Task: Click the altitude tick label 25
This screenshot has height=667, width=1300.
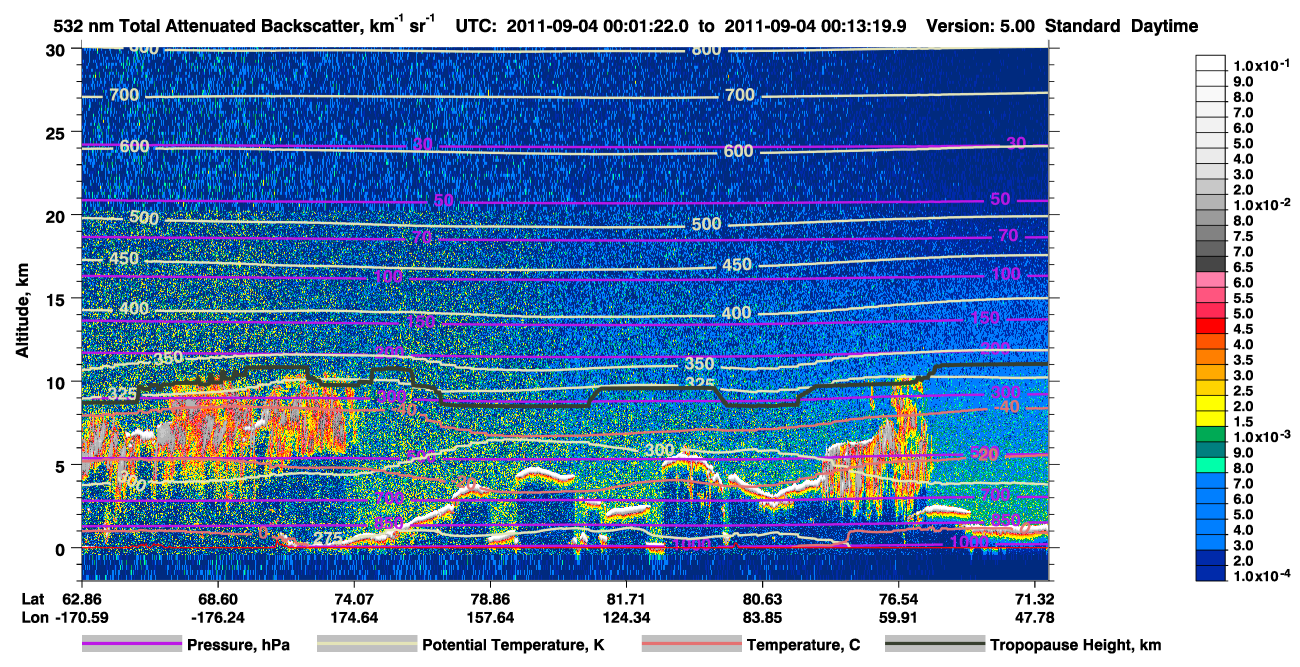Action: click(x=58, y=133)
